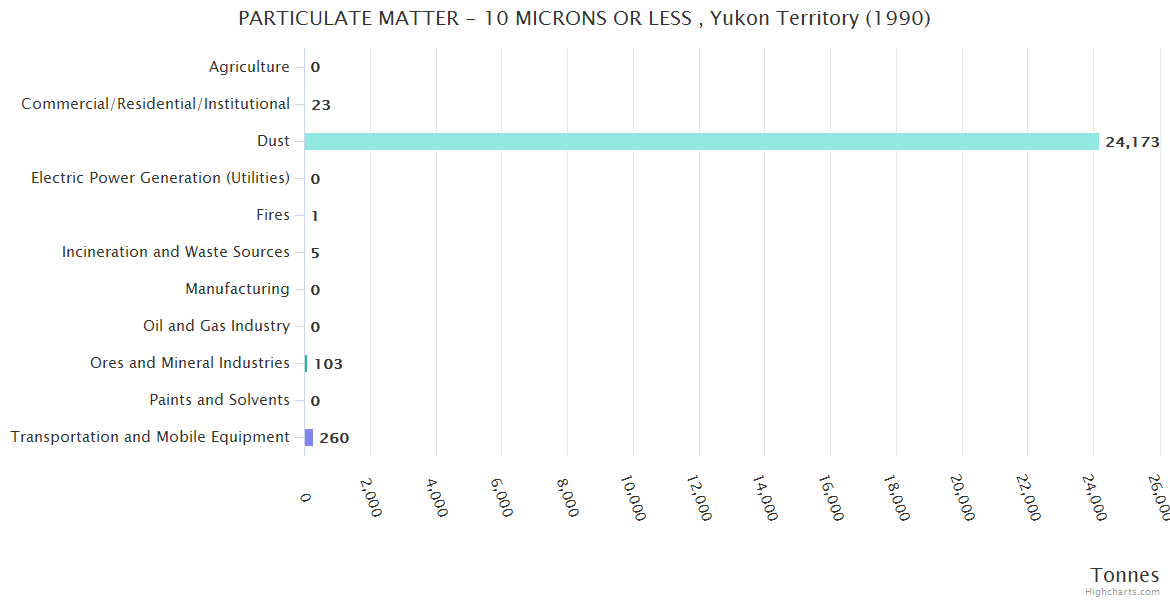Click the 12,000 tick label on the axis
Viewport: 1170px width, 600px height.
[699, 498]
